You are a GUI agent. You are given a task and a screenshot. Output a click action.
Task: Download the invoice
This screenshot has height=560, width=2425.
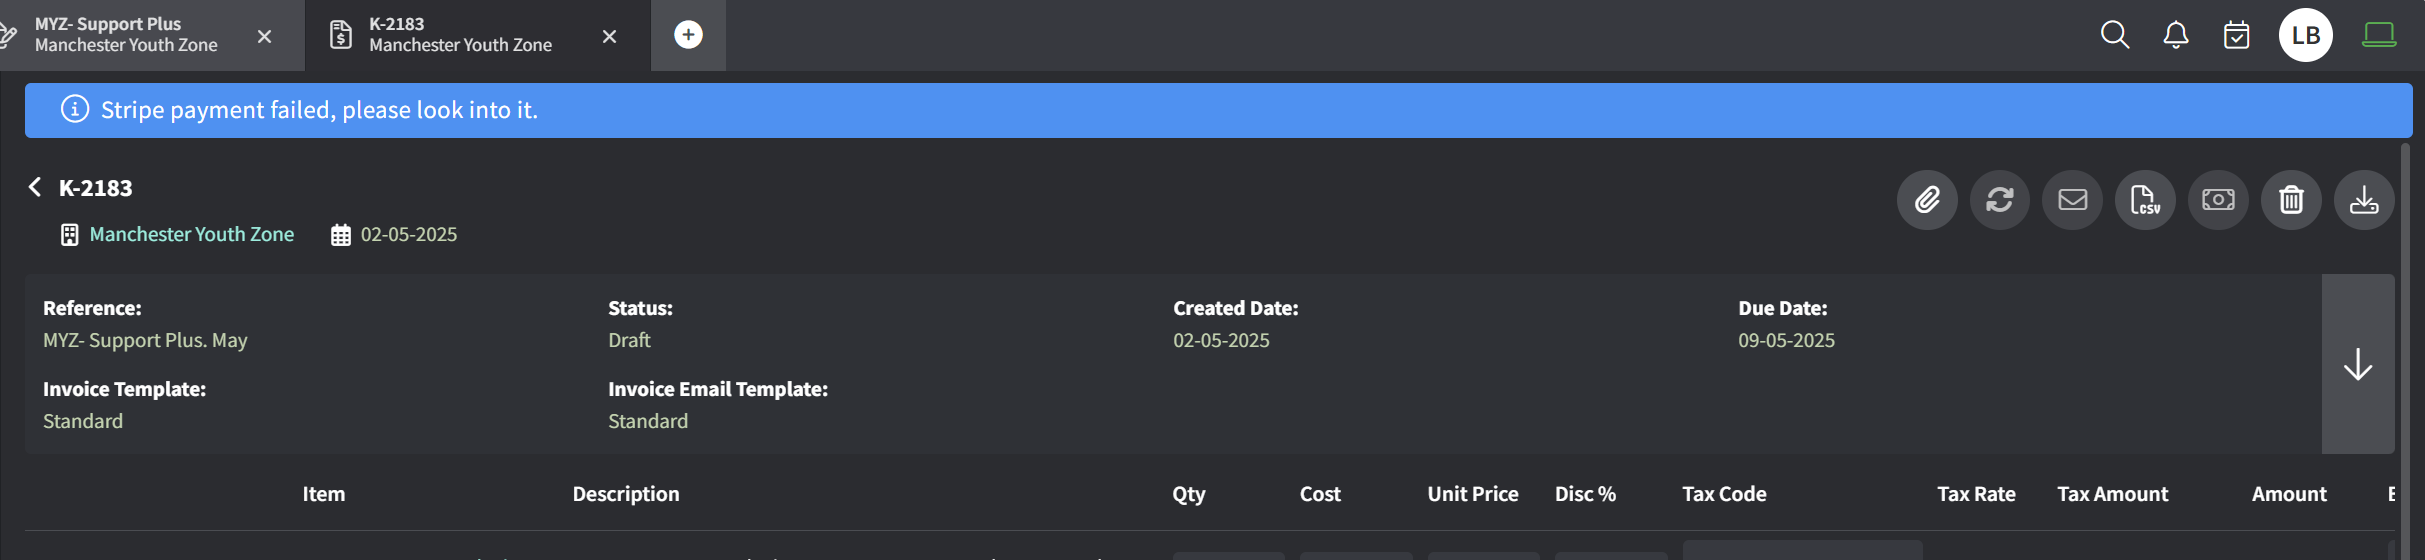[2364, 200]
